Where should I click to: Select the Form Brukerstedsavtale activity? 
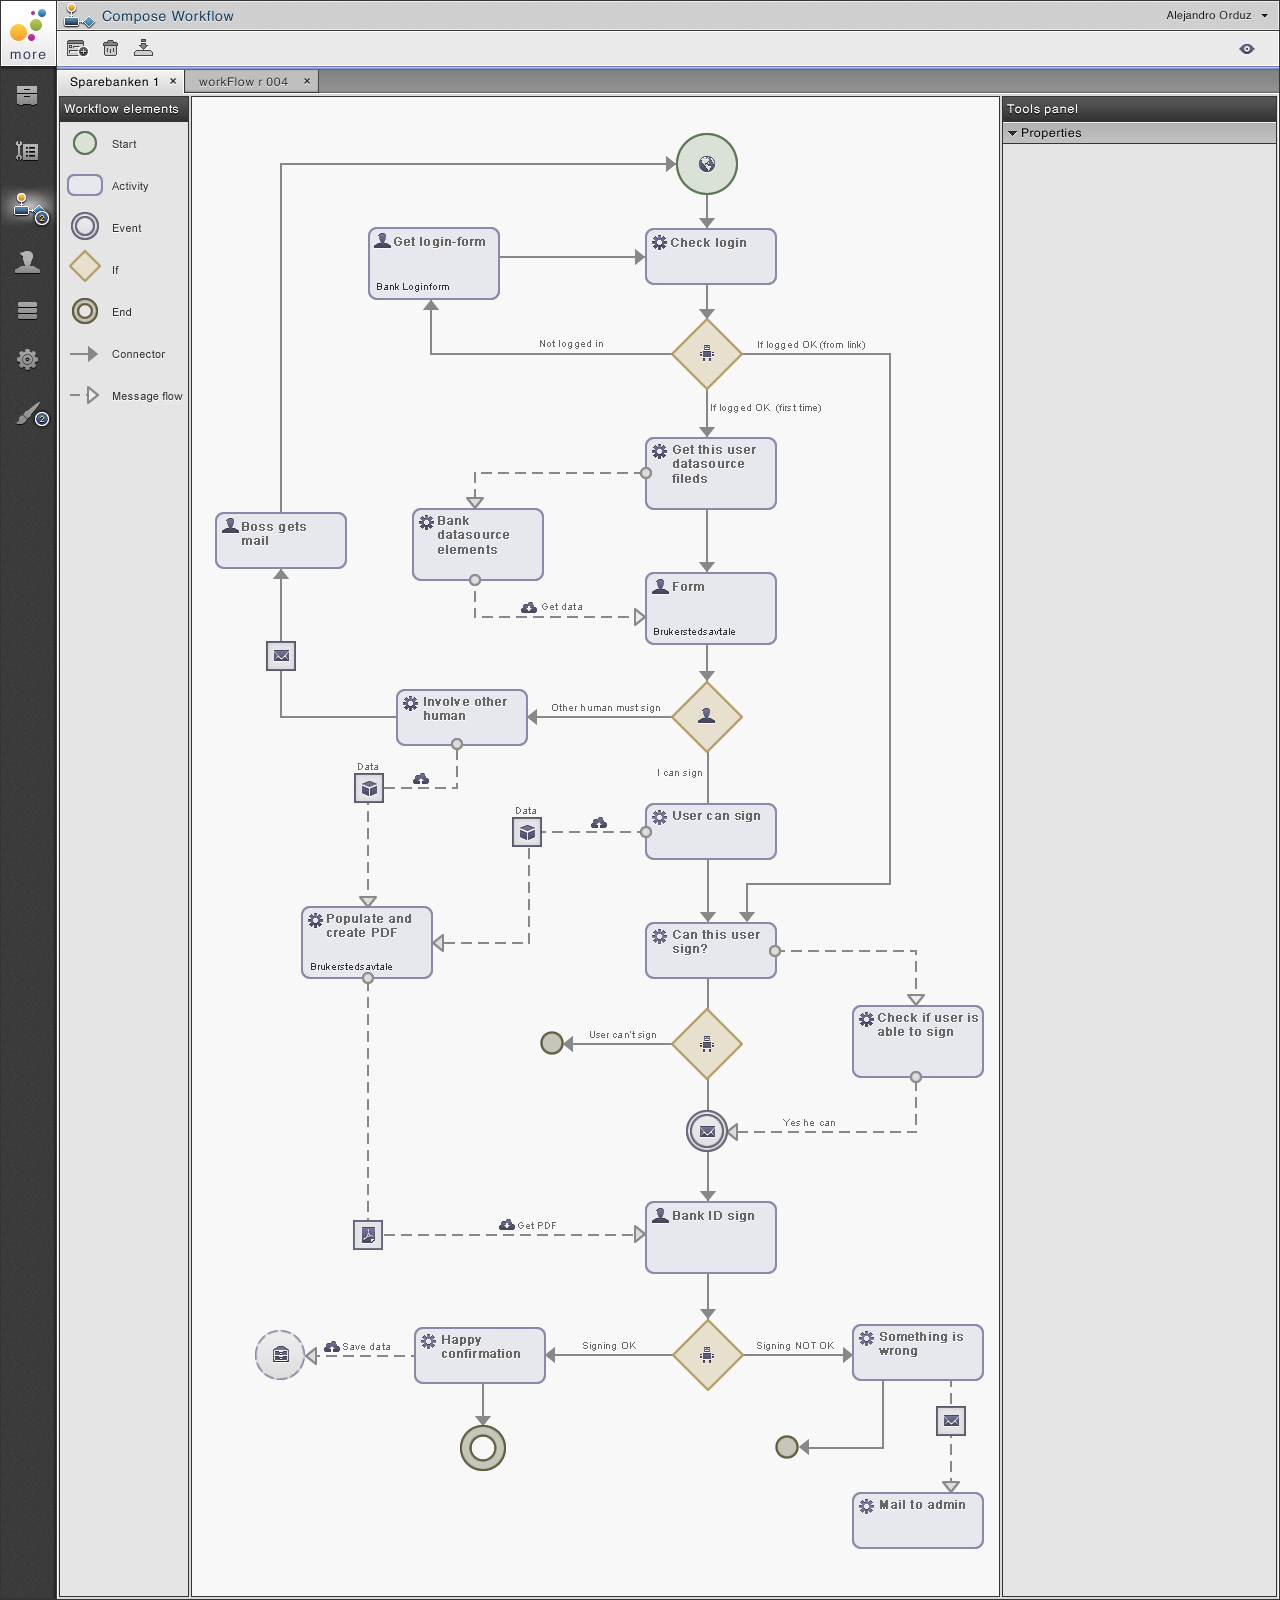click(711, 609)
